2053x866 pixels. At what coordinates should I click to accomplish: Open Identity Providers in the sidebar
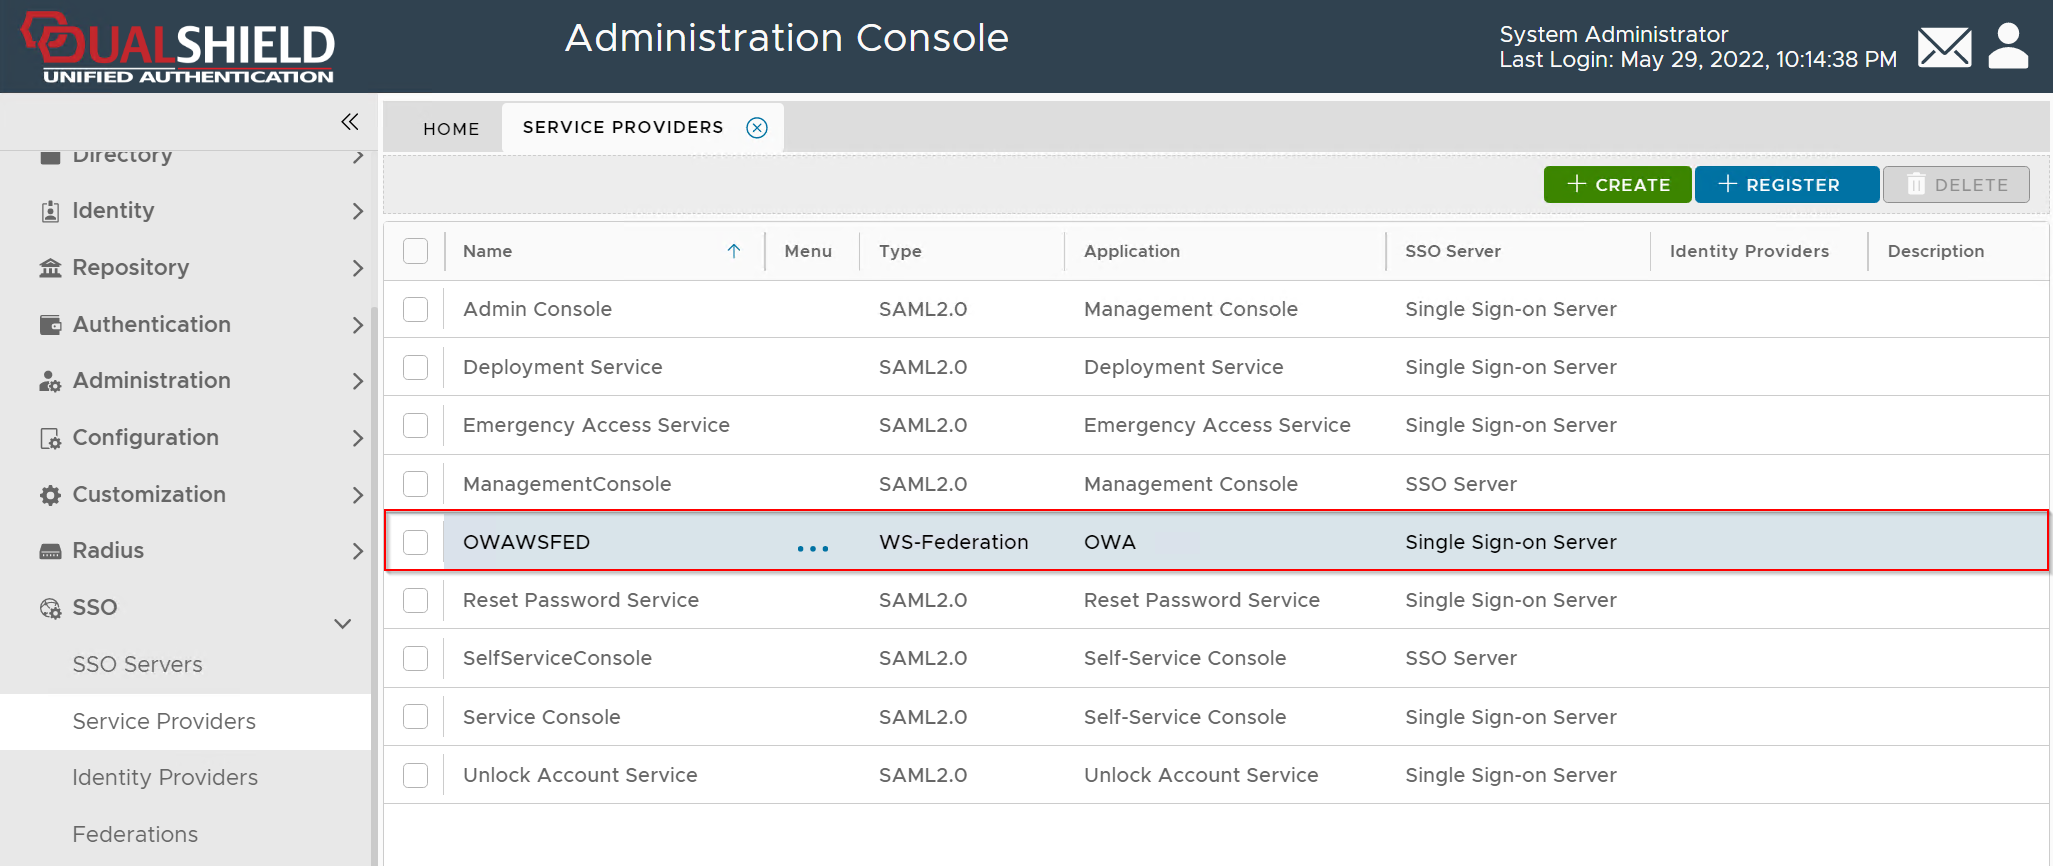point(165,778)
